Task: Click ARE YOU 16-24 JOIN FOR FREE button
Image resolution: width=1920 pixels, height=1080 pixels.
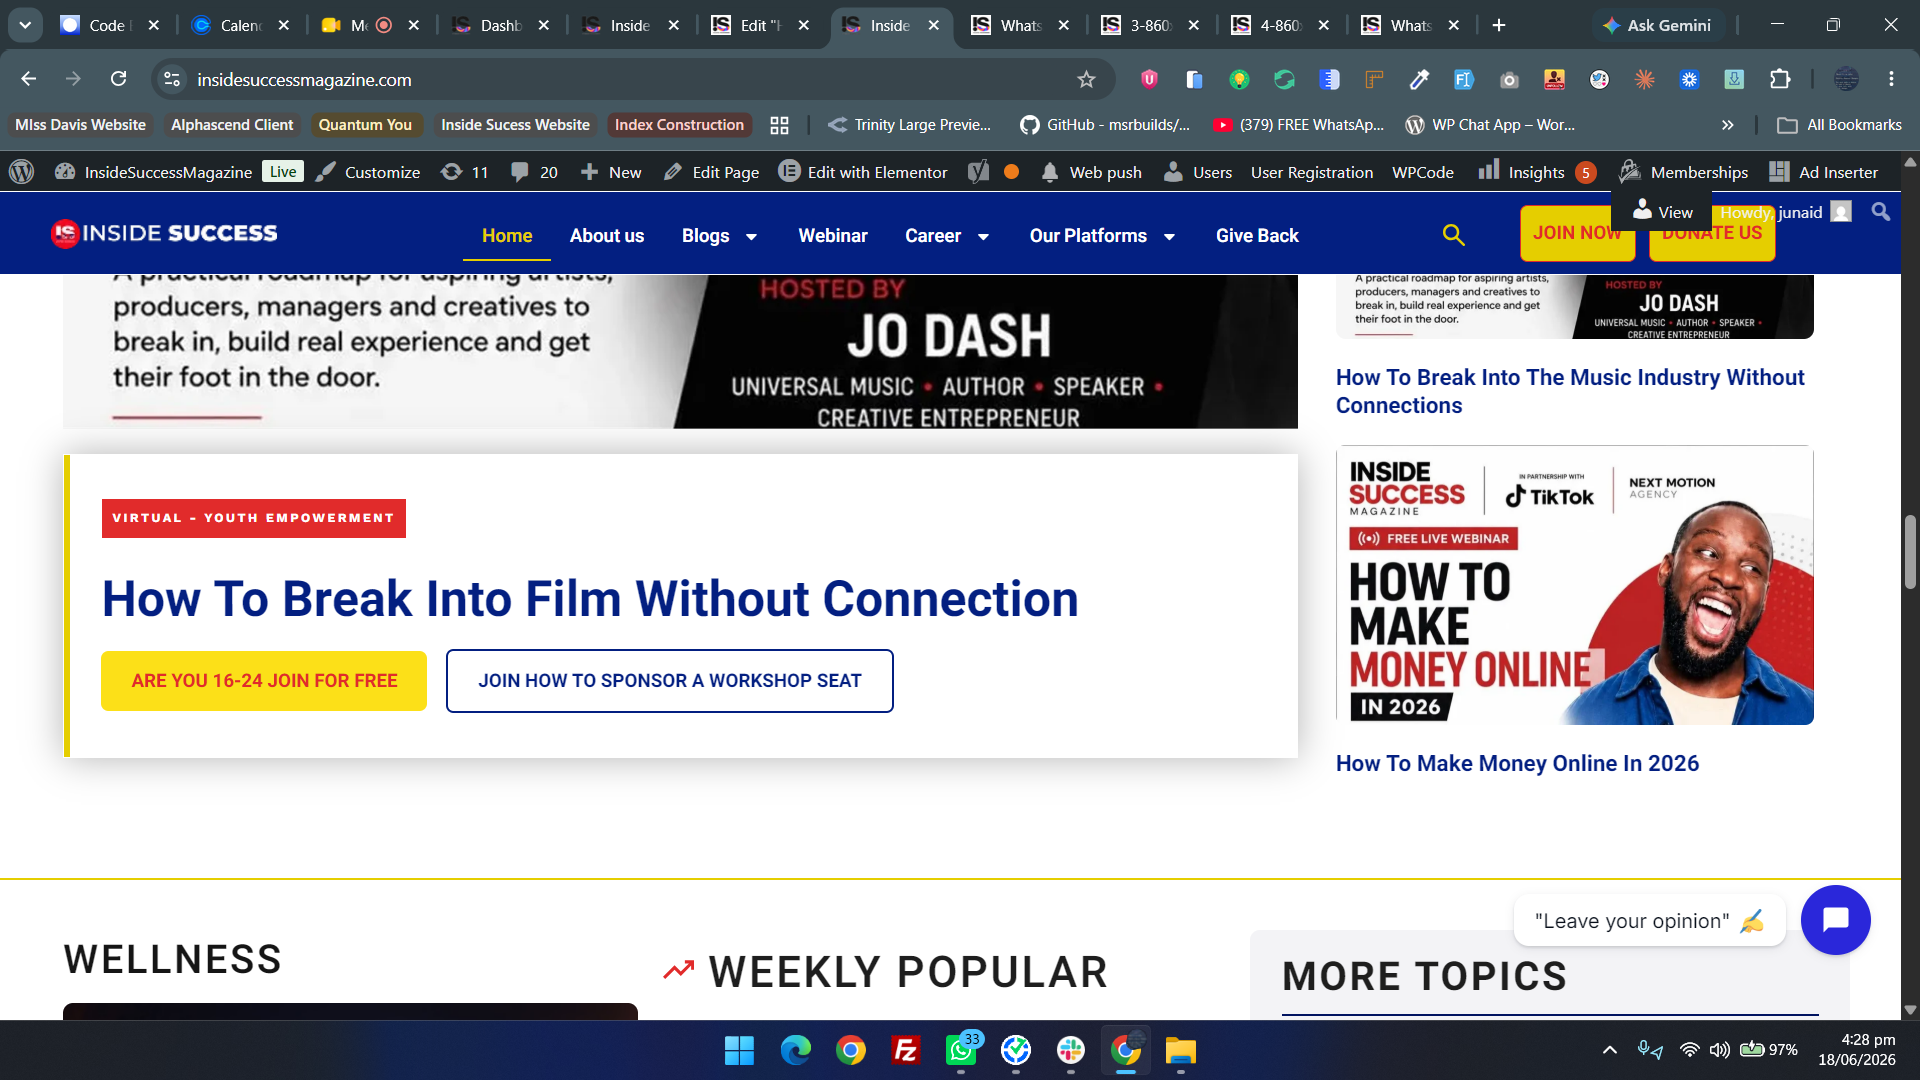Action: click(x=264, y=681)
